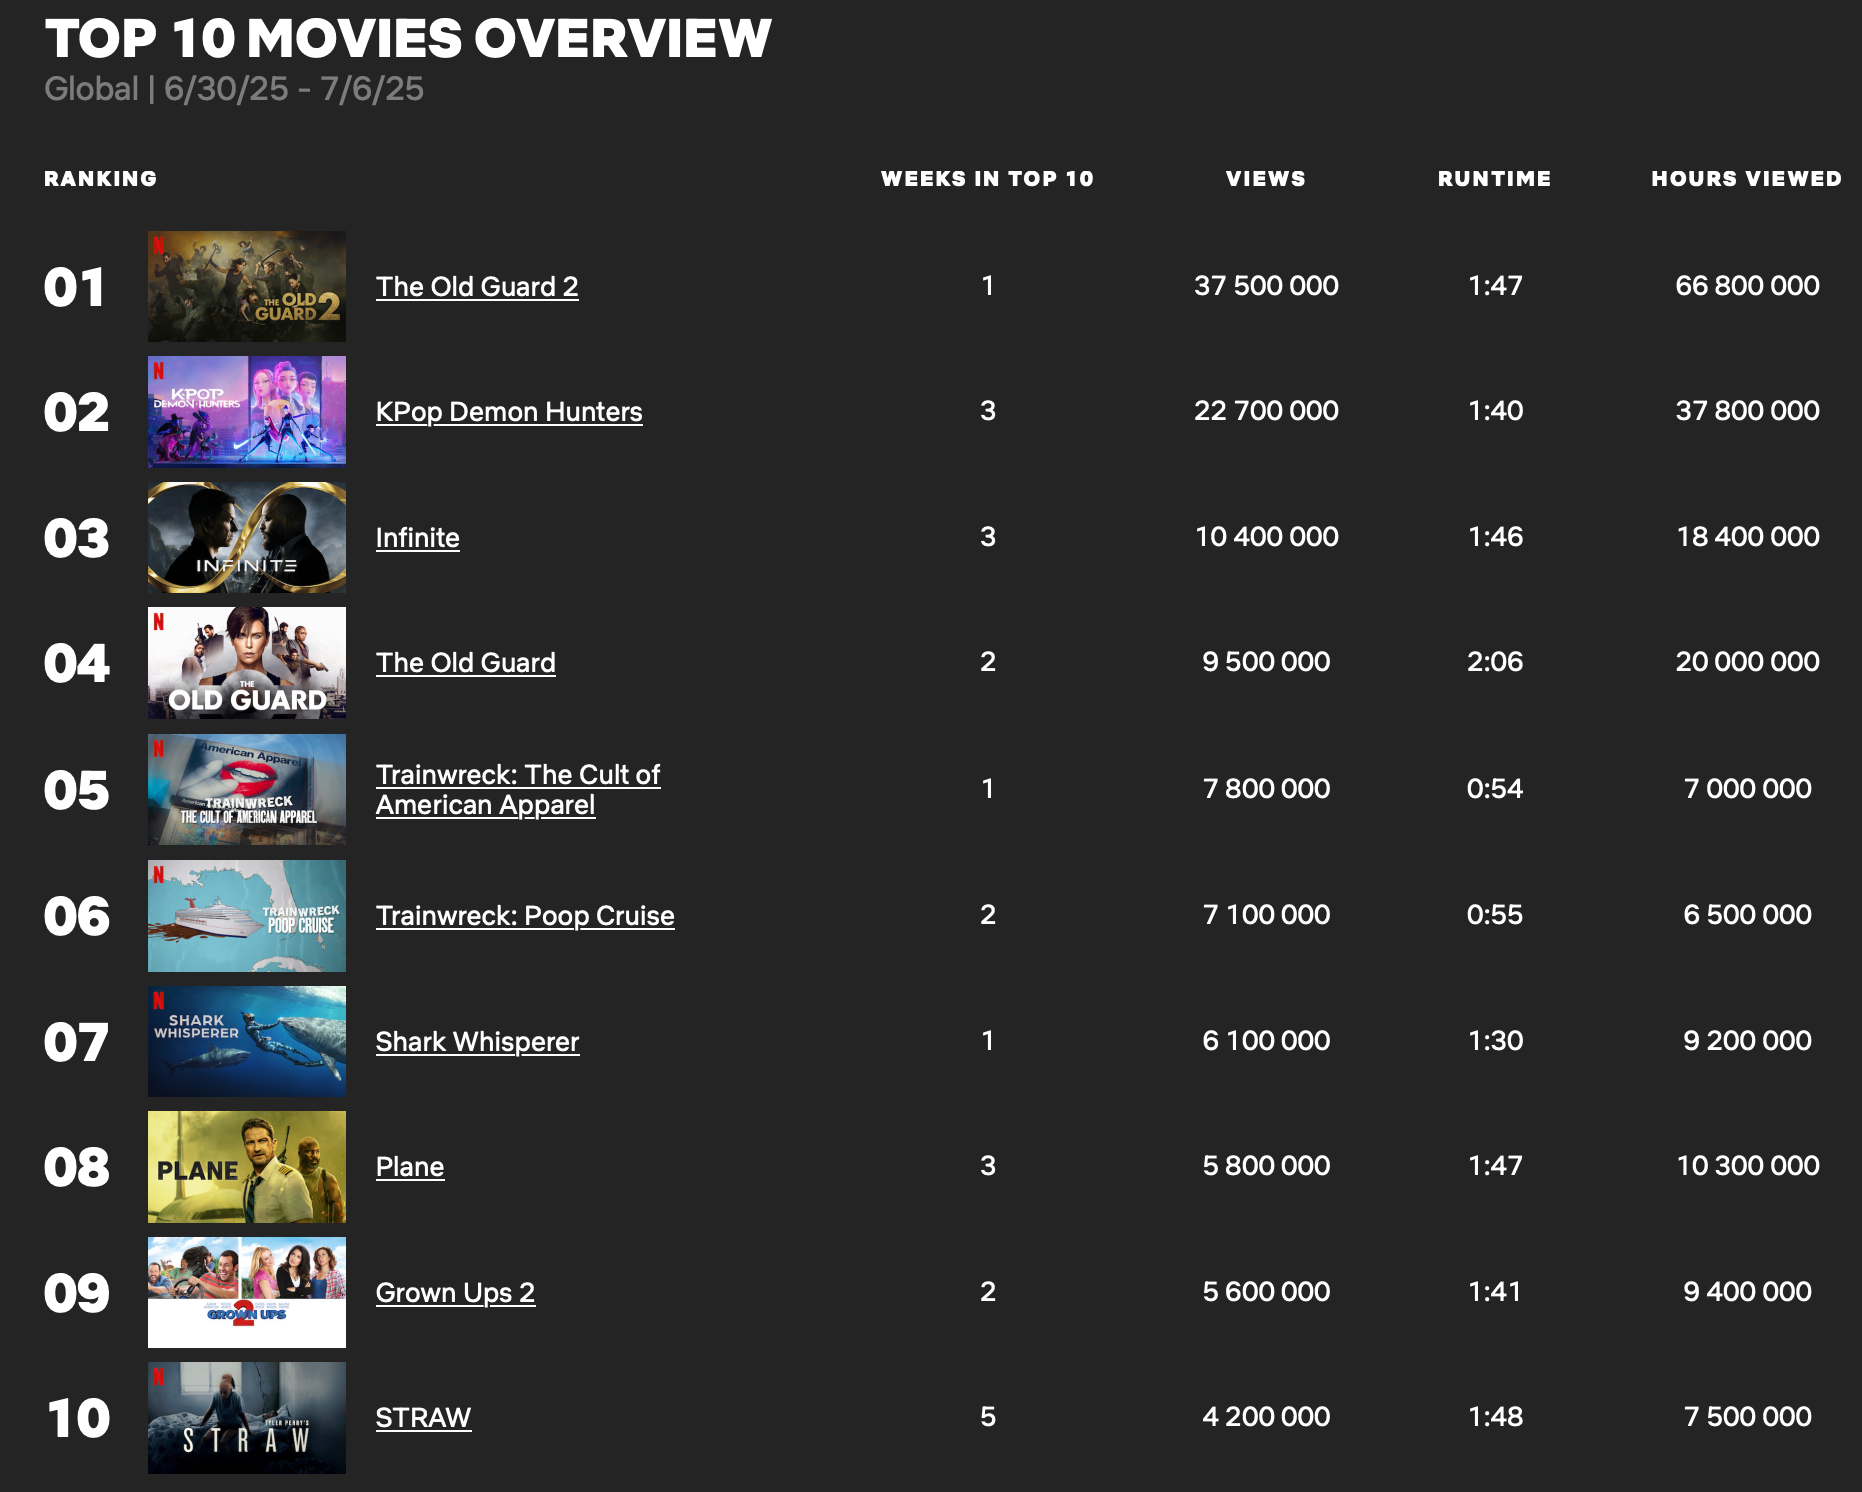This screenshot has height=1492, width=1862.
Task: Click the 1:30 runtime value
Action: [x=1495, y=1041]
